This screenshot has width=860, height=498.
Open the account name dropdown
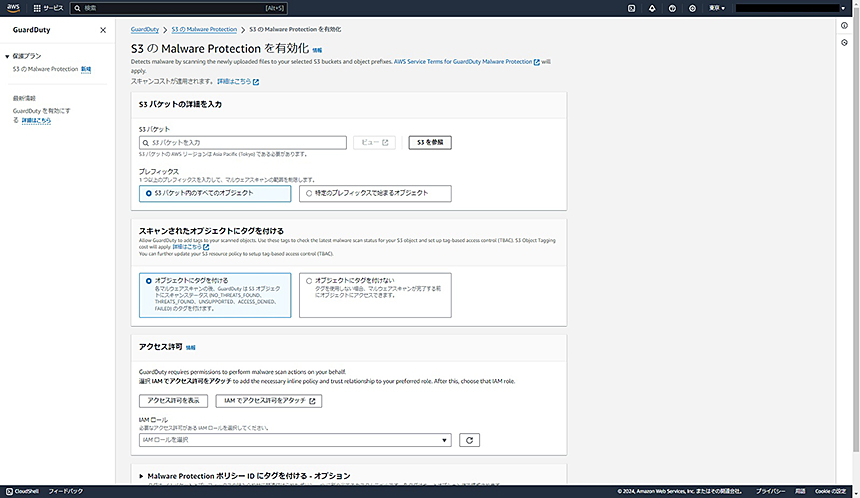pyautogui.click(x=790, y=8)
